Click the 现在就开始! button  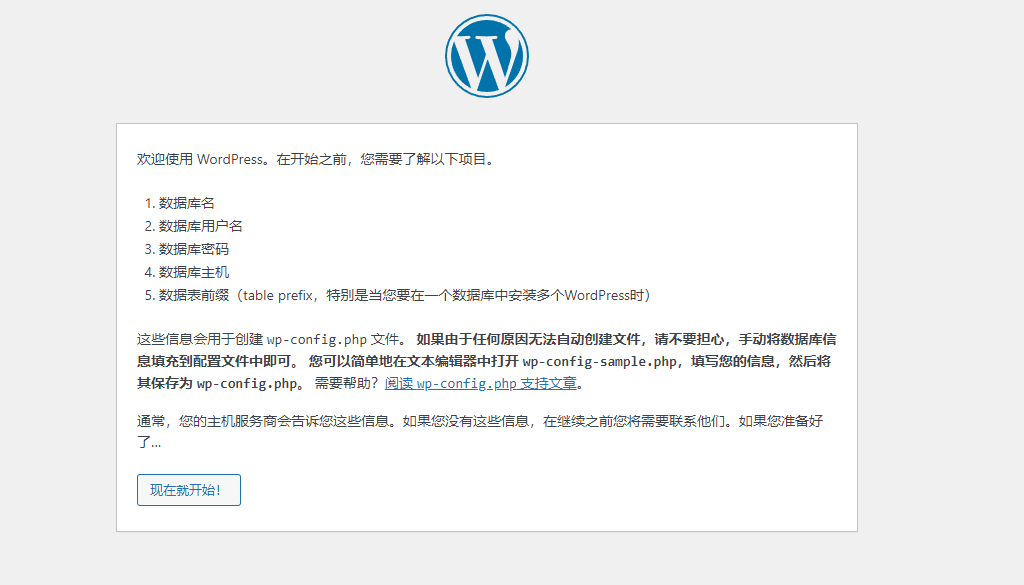coord(188,489)
